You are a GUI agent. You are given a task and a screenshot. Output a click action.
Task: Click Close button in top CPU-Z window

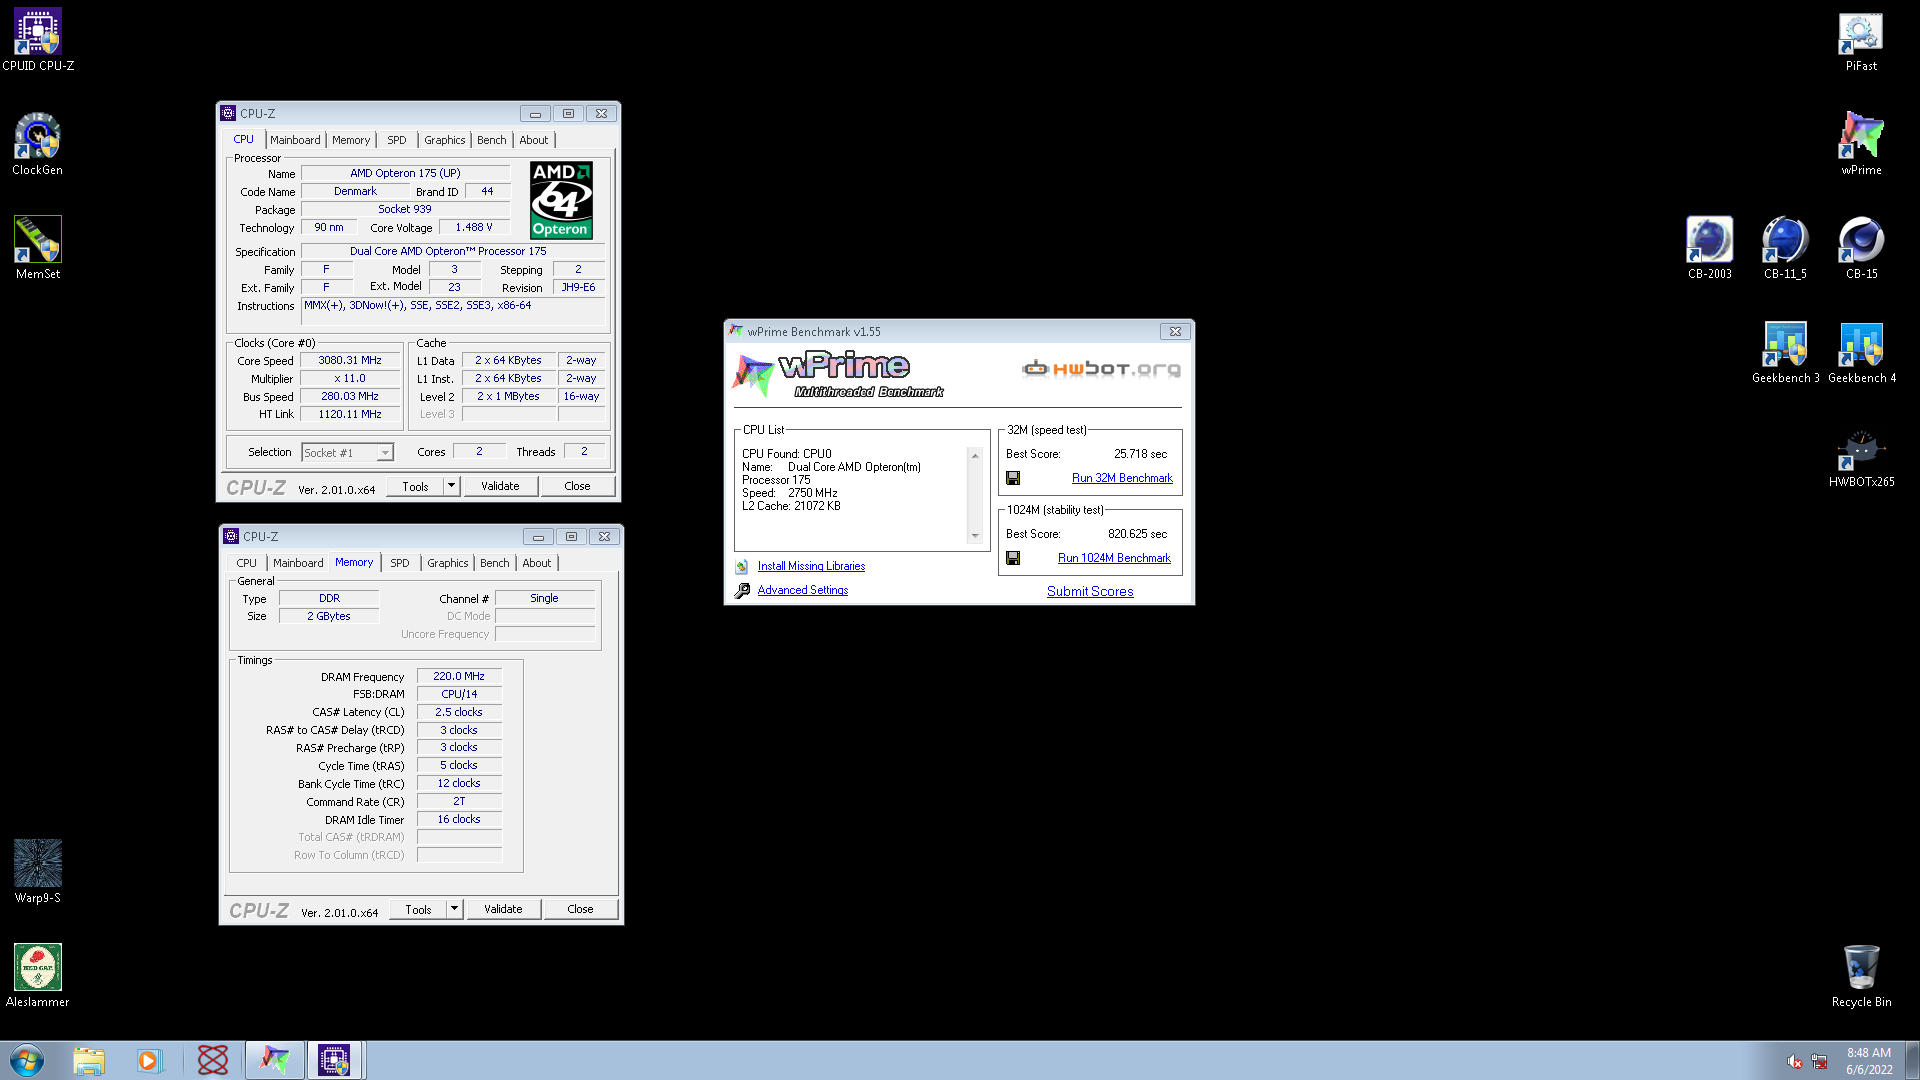tap(577, 486)
